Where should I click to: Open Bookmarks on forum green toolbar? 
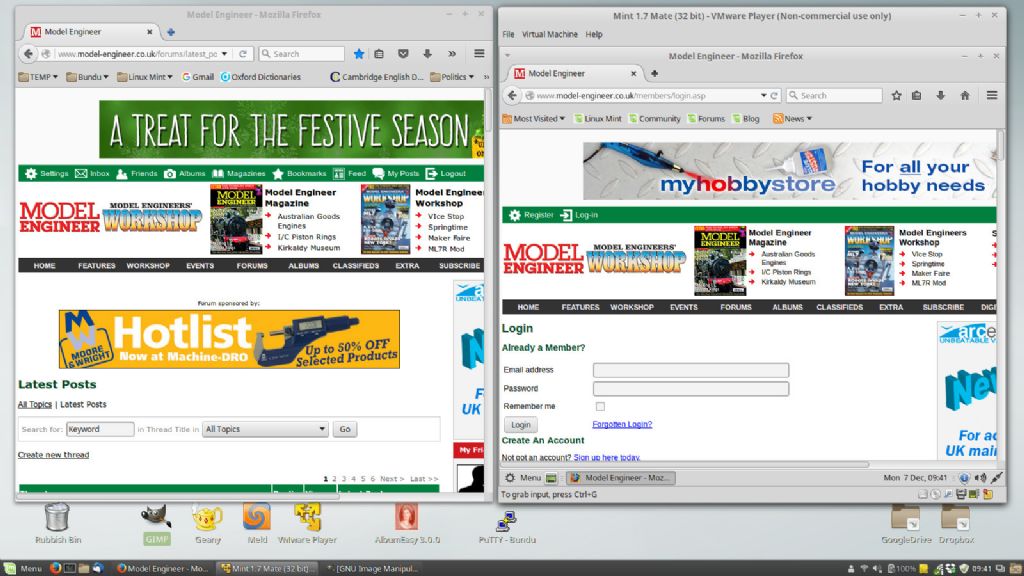tap(299, 173)
